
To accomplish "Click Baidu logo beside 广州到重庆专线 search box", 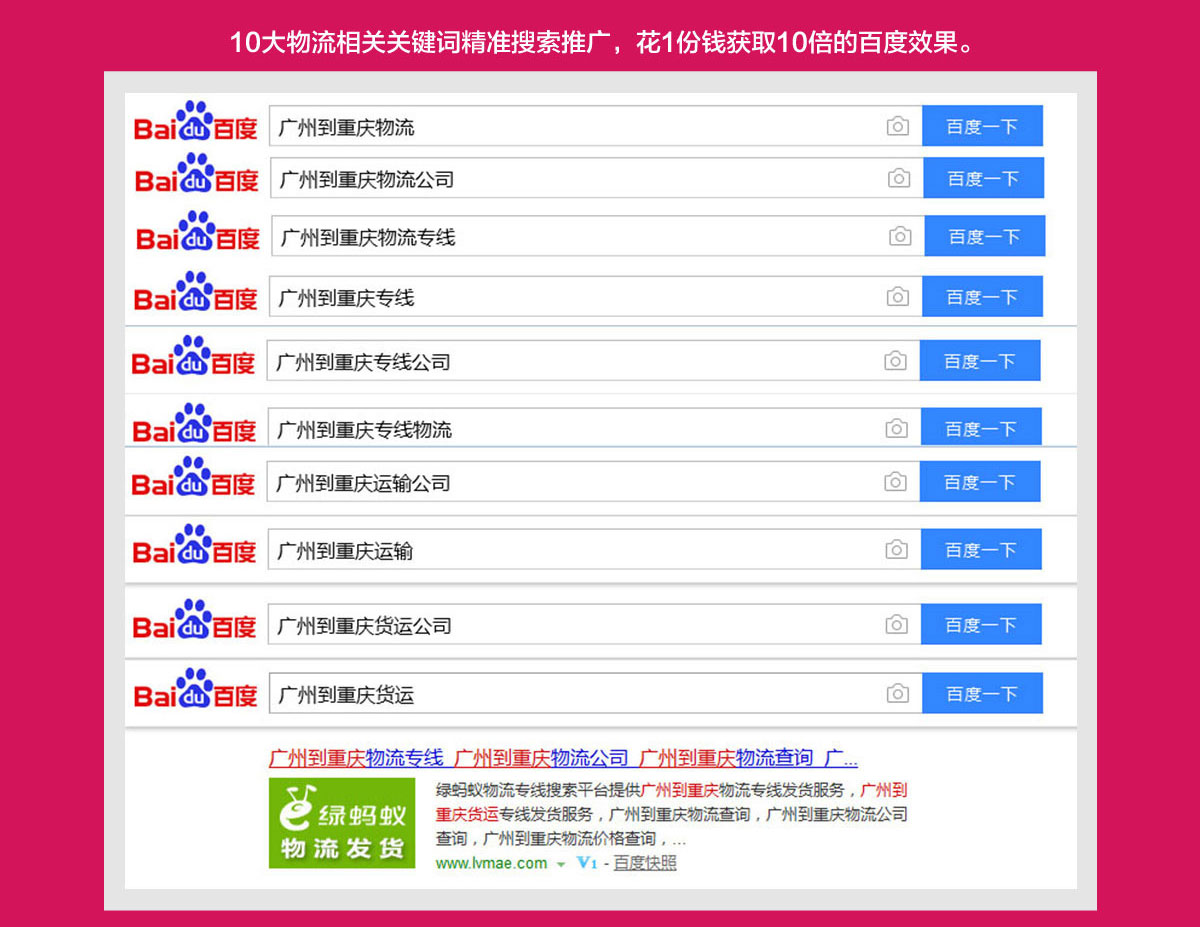I will (196, 292).
